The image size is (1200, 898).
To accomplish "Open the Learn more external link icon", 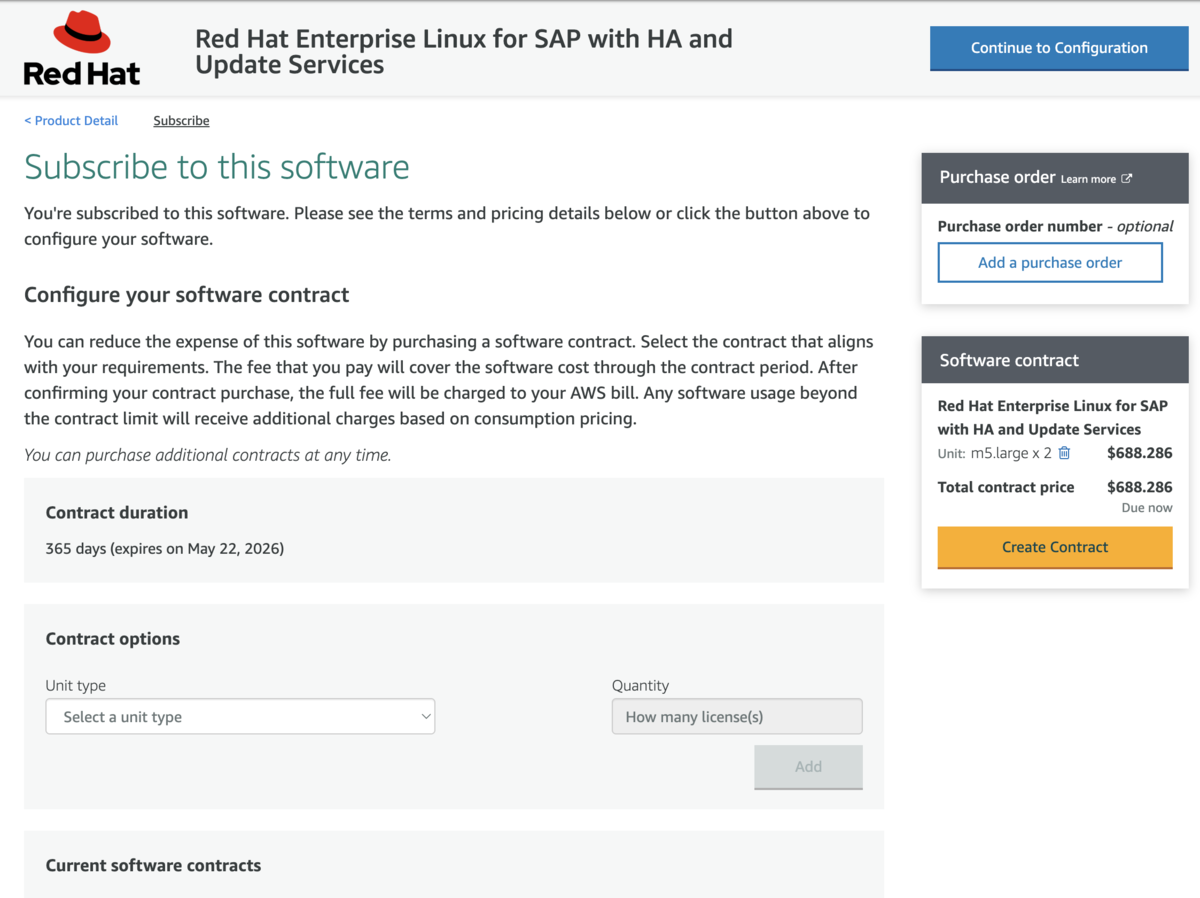I will pos(1126,179).
